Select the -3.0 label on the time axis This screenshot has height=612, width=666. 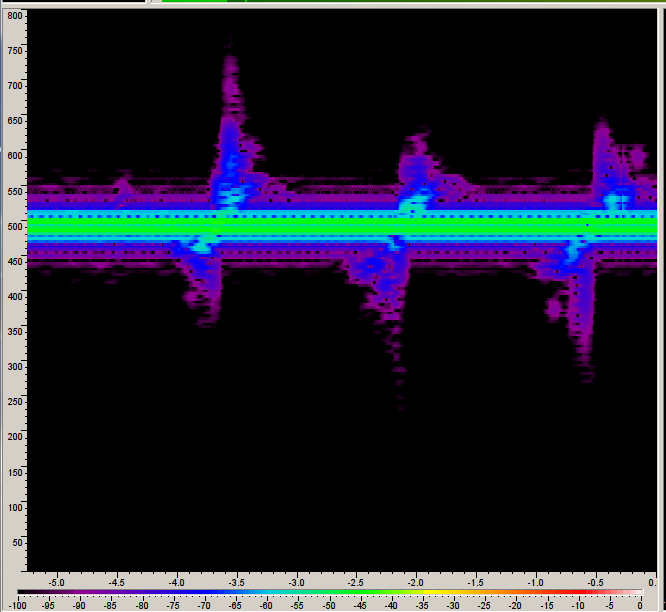296,583
